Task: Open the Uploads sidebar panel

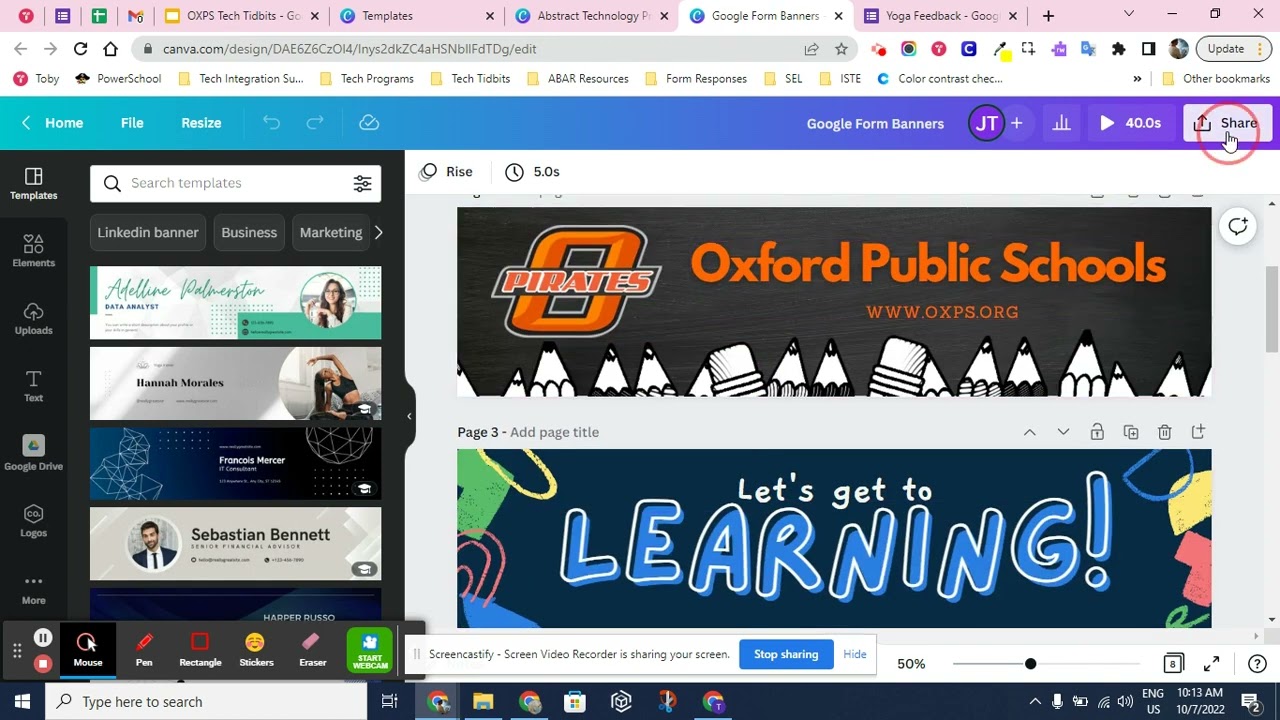Action: [33, 319]
